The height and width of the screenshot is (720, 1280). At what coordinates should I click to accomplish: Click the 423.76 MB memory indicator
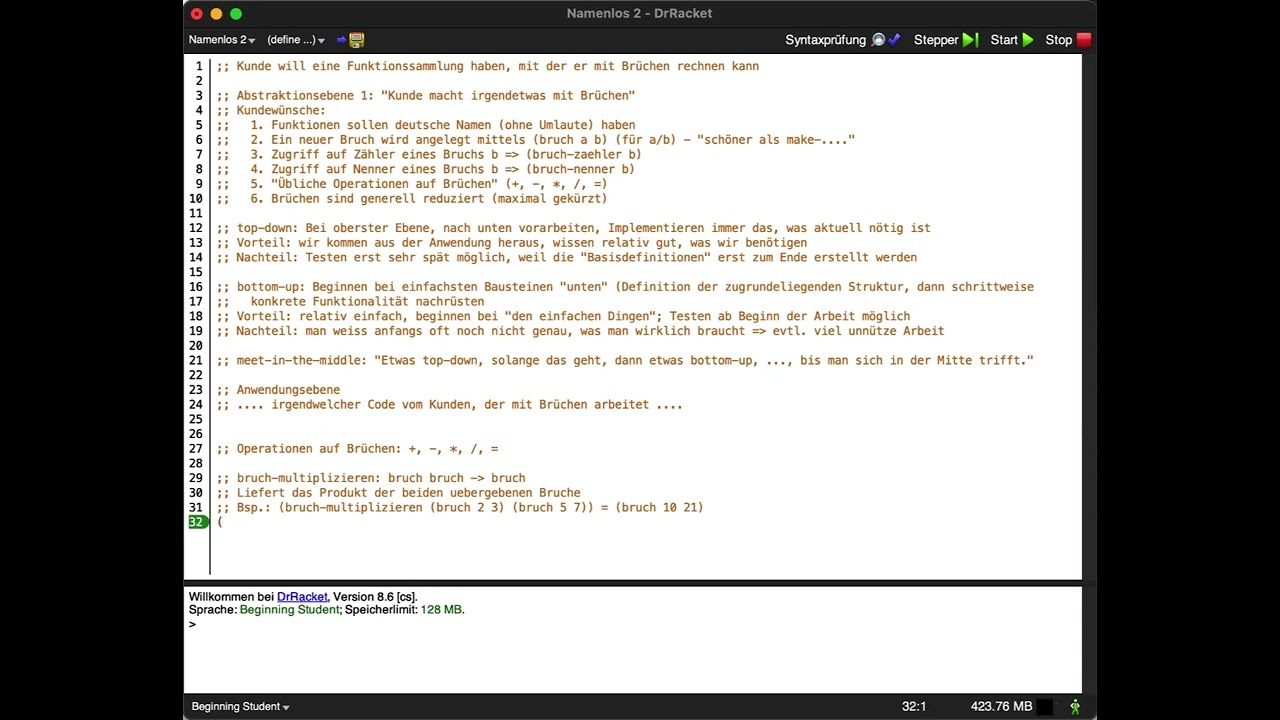[x=1001, y=706]
